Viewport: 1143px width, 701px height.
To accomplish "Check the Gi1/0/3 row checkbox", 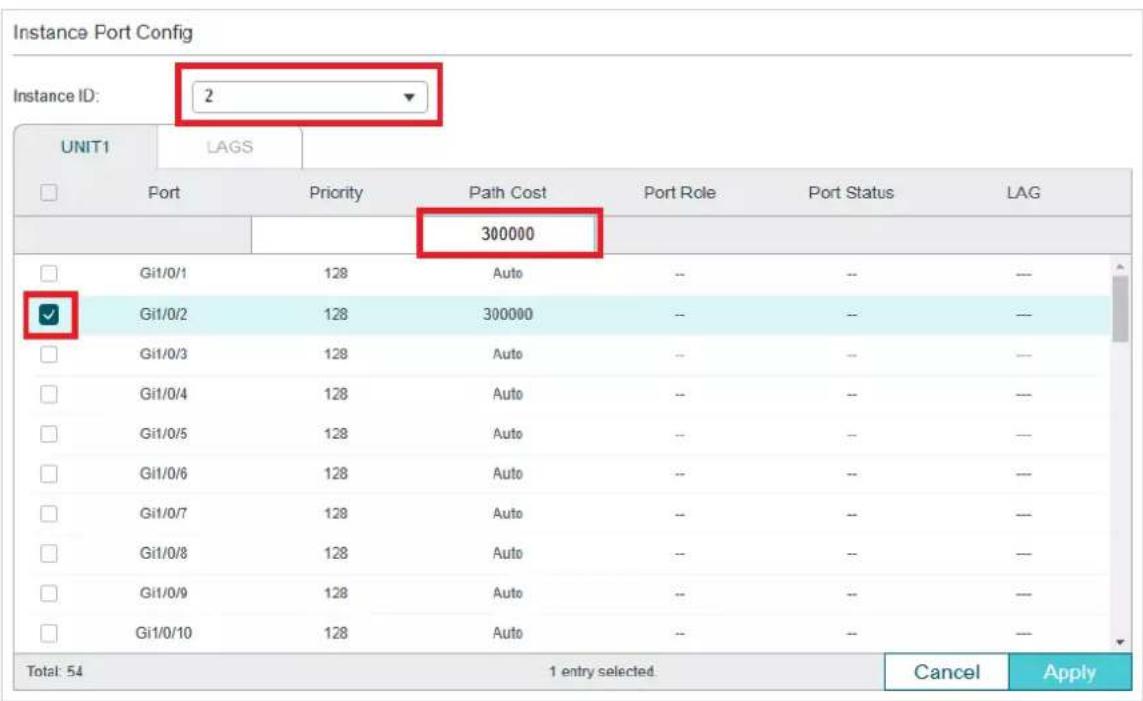I will pyautogui.click(x=49, y=354).
